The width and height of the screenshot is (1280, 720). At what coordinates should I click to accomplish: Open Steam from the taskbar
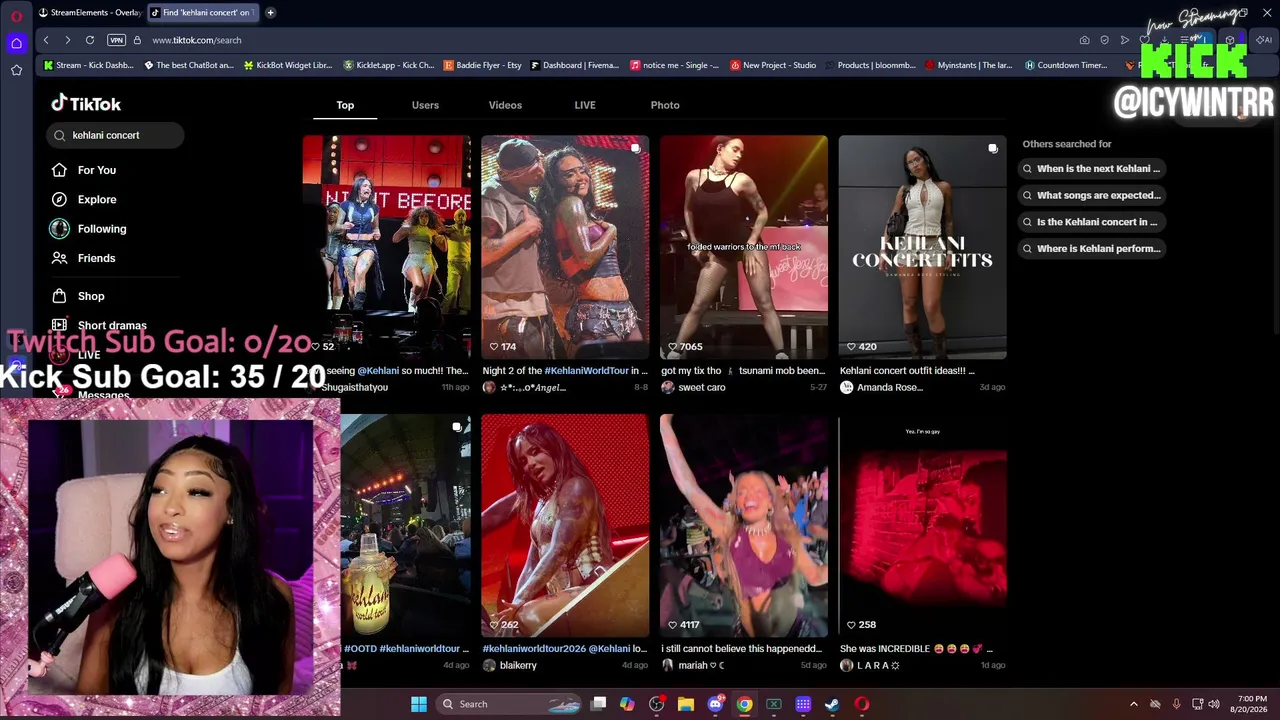[x=832, y=704]
